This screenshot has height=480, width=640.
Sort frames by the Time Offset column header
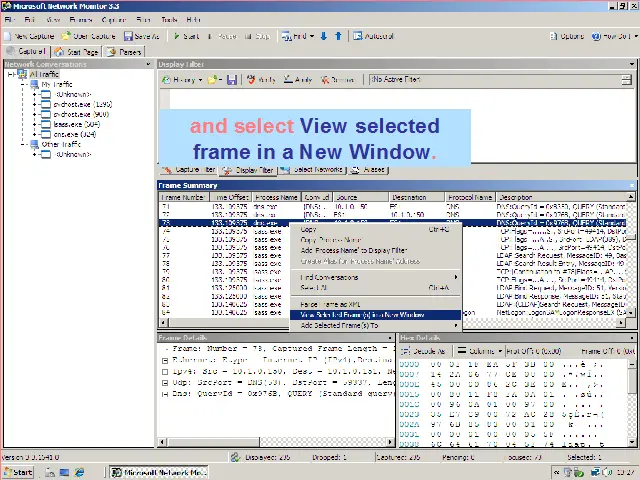[x=231, y=197]
